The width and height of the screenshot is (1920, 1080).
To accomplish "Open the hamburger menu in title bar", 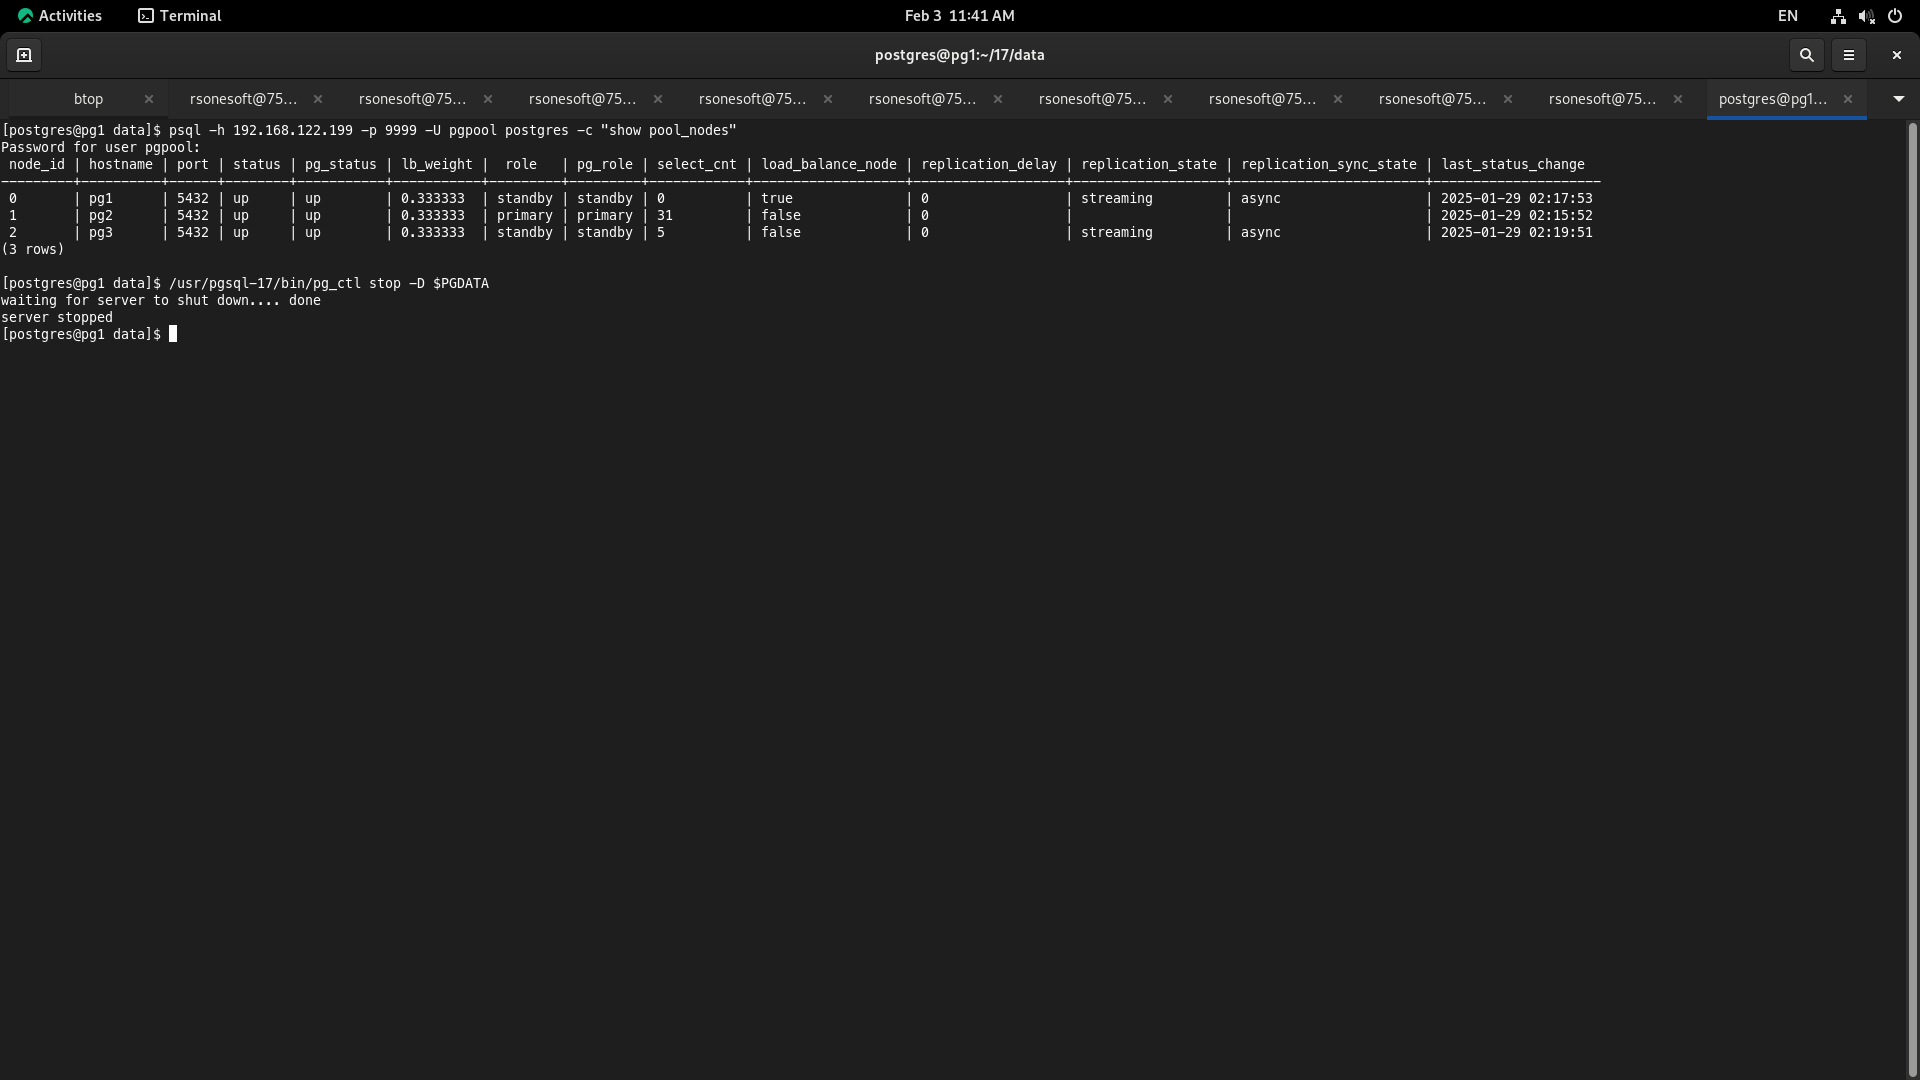I will (x=1848, y=55).
